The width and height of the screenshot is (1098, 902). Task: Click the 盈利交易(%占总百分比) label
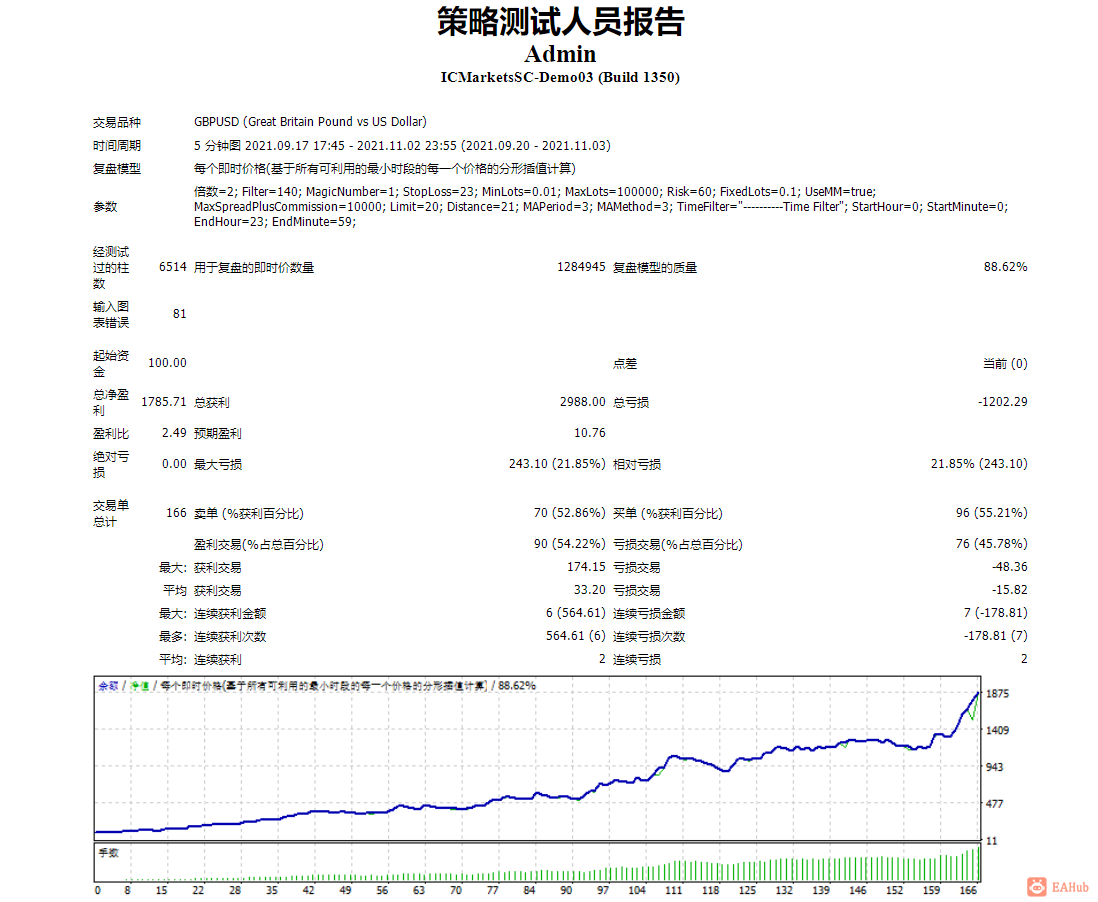click(x=258, y=545)
